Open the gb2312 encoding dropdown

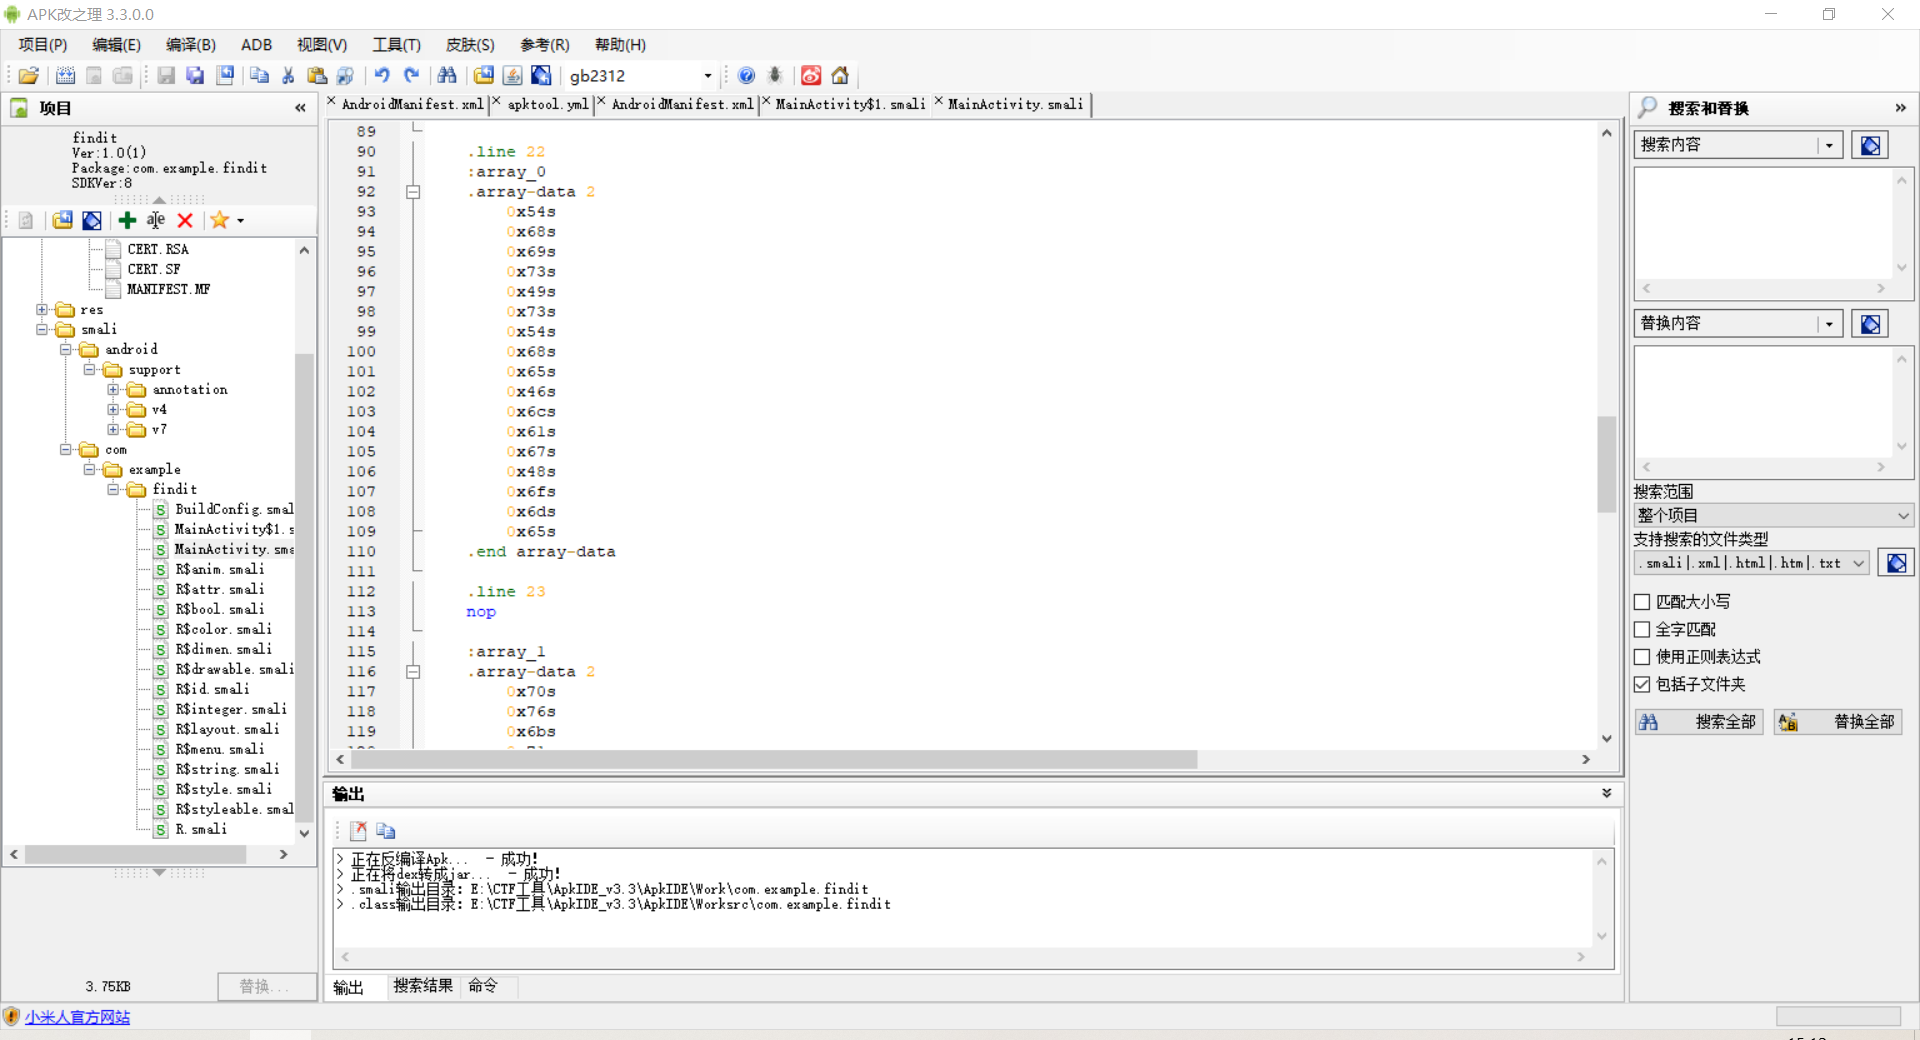tap(709, 75)
